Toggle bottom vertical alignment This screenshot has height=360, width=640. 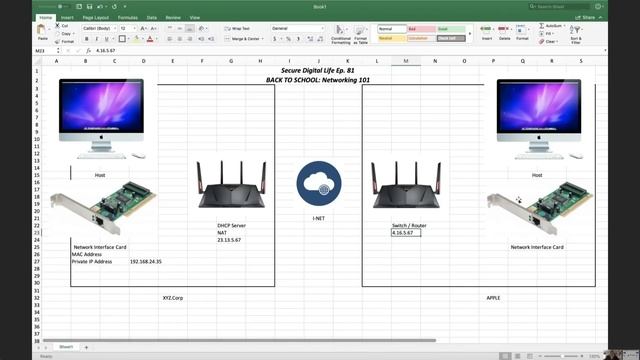(x=189, y=29)
